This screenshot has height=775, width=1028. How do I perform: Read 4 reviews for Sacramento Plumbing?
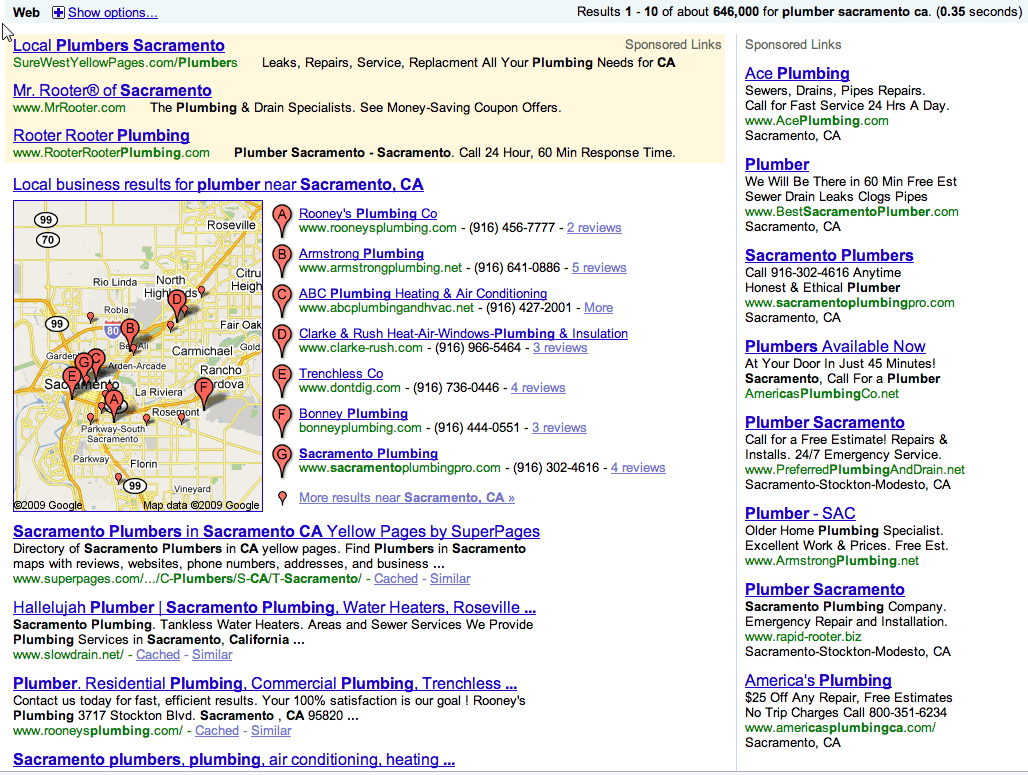point(638,467)
